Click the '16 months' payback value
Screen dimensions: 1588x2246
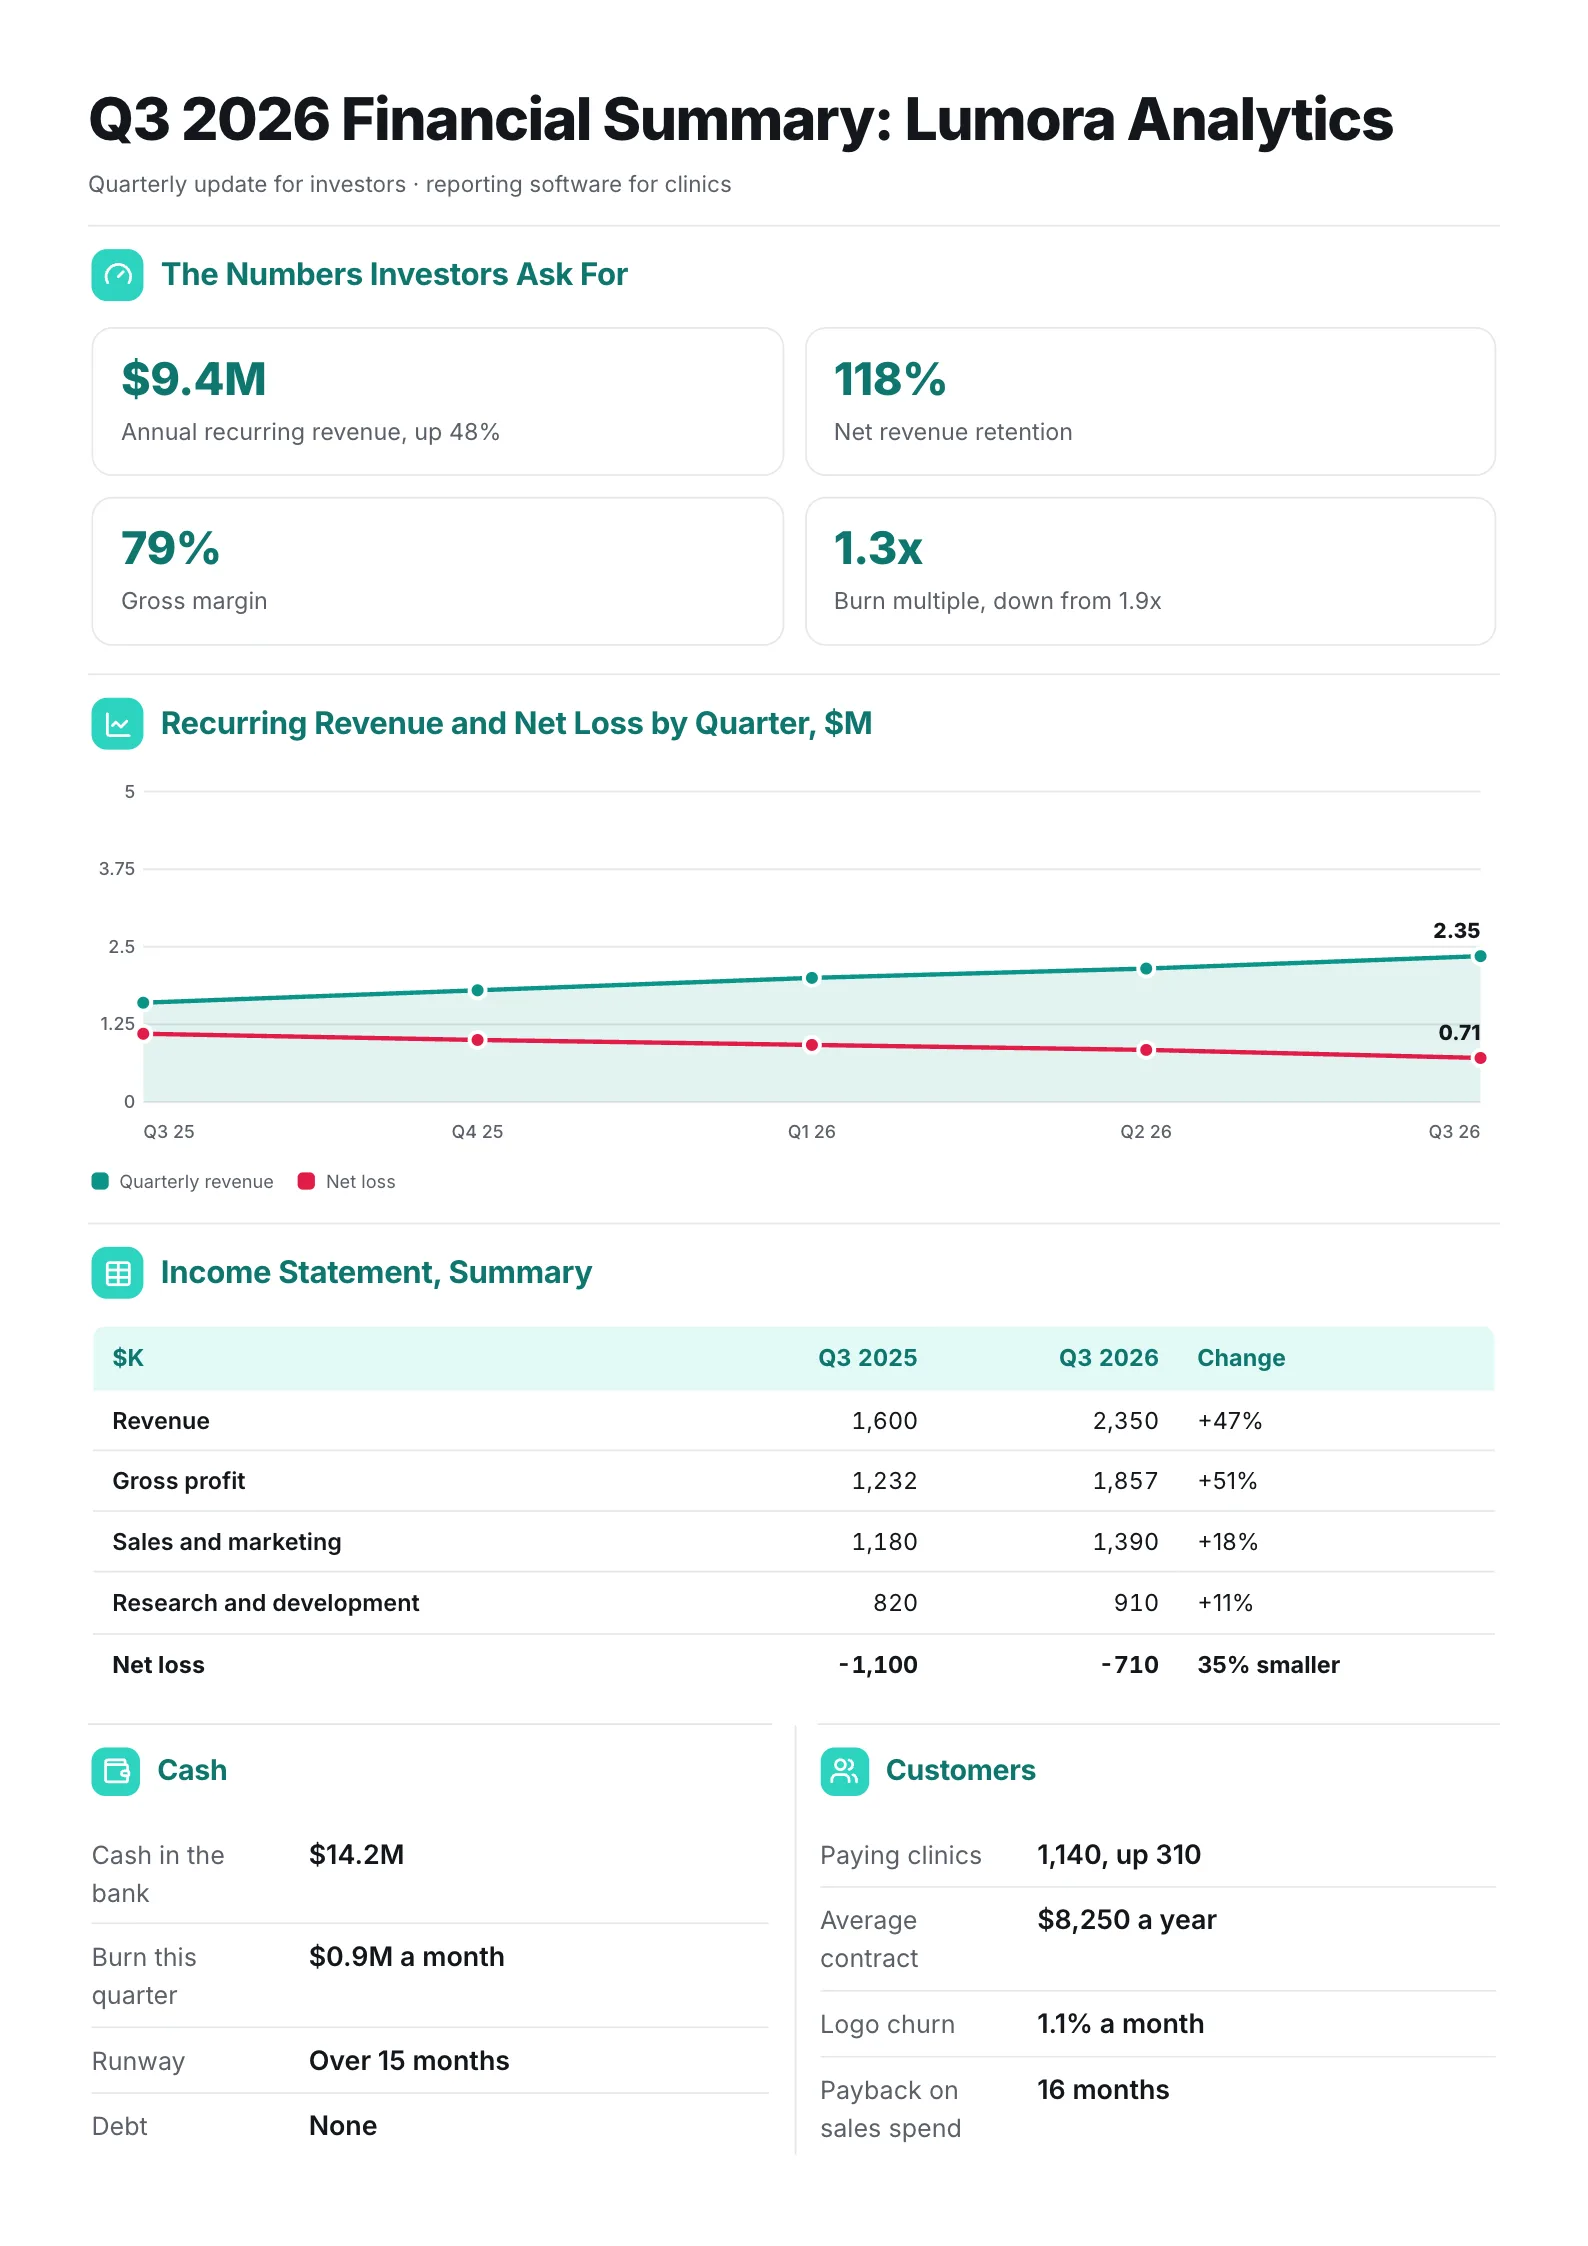click(x=1103, y=2090)
